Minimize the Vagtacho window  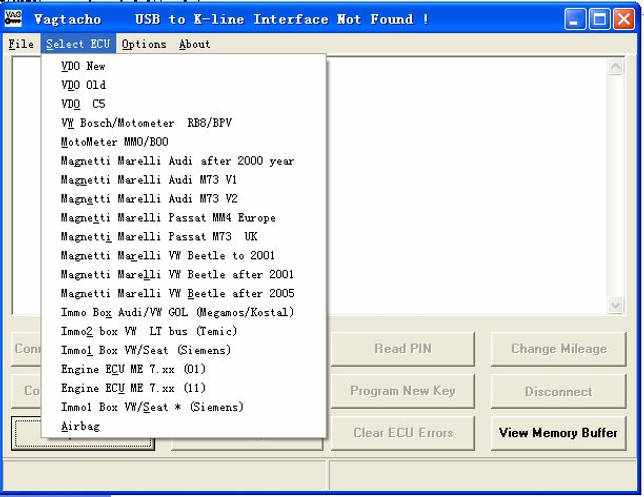[x=575, y=19]
